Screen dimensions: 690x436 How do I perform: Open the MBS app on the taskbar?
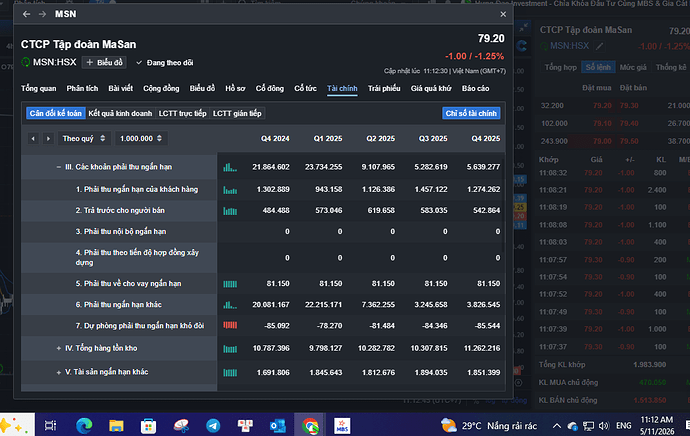[x=342, y=425]
